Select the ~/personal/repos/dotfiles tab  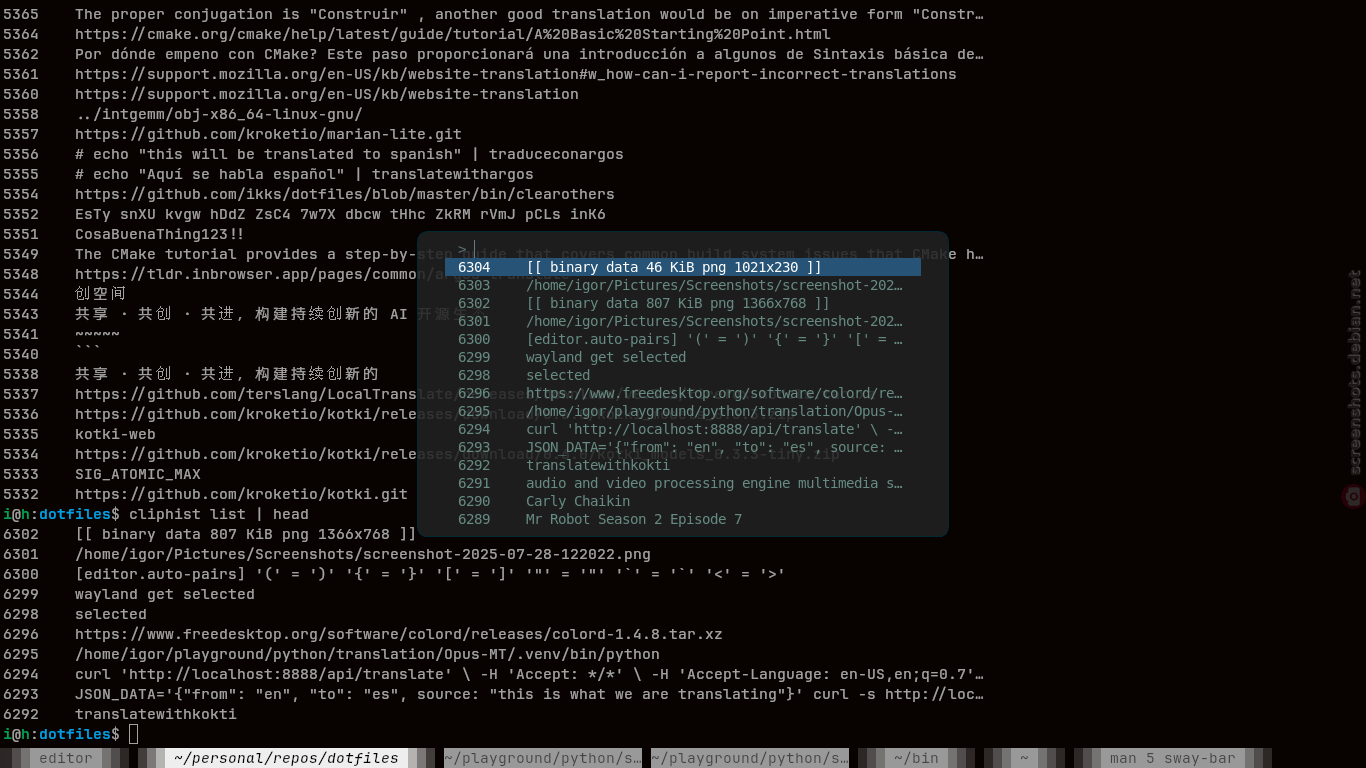point(286,758)
